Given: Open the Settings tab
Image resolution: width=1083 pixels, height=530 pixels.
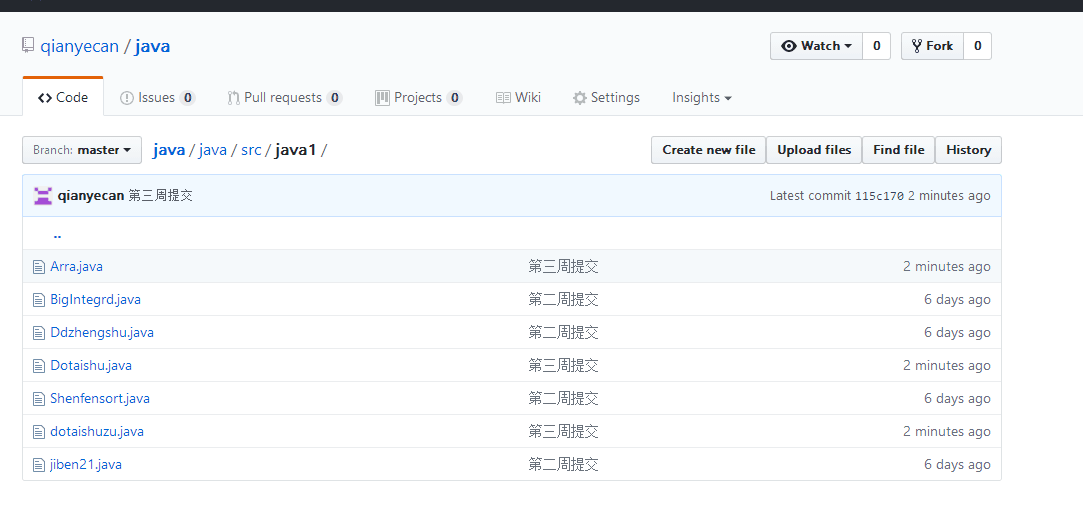Looking at the screenshot, I should (x=606, y=97).
